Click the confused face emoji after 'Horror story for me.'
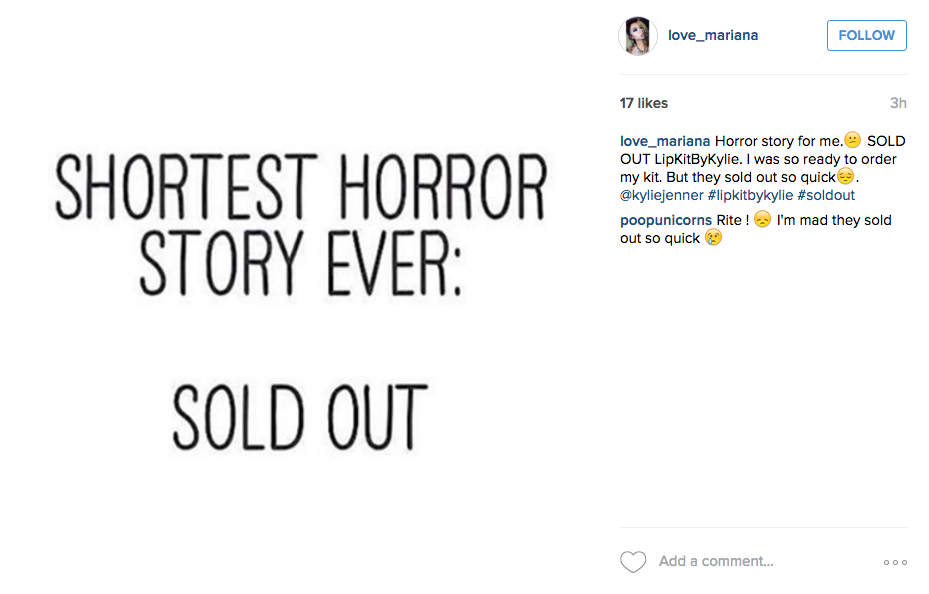Screen dimensions: 929x594 coord(852,141)
